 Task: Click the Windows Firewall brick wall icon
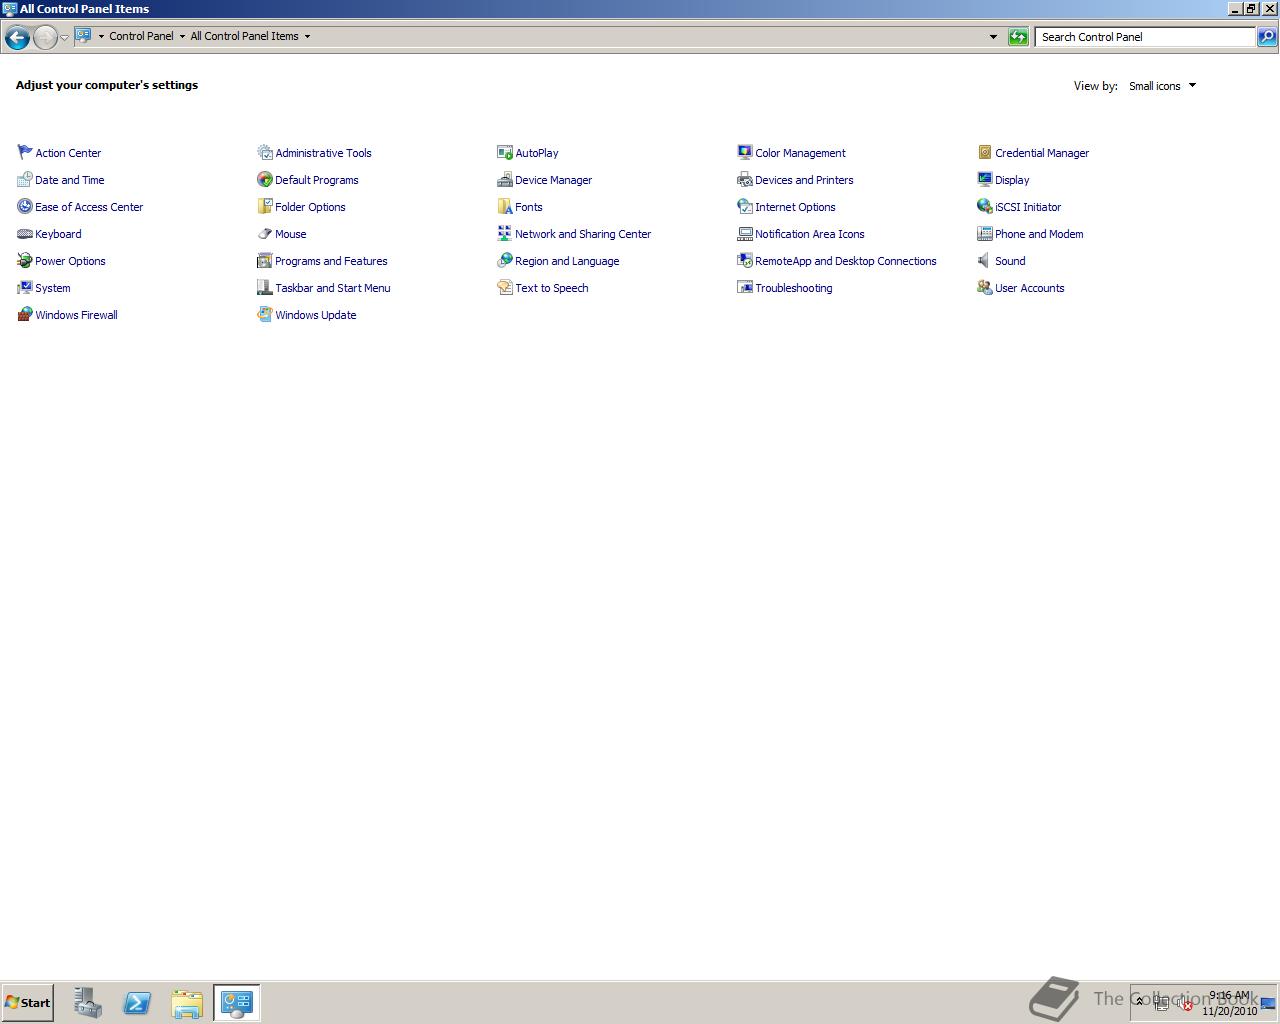click(x=25, y=314)
